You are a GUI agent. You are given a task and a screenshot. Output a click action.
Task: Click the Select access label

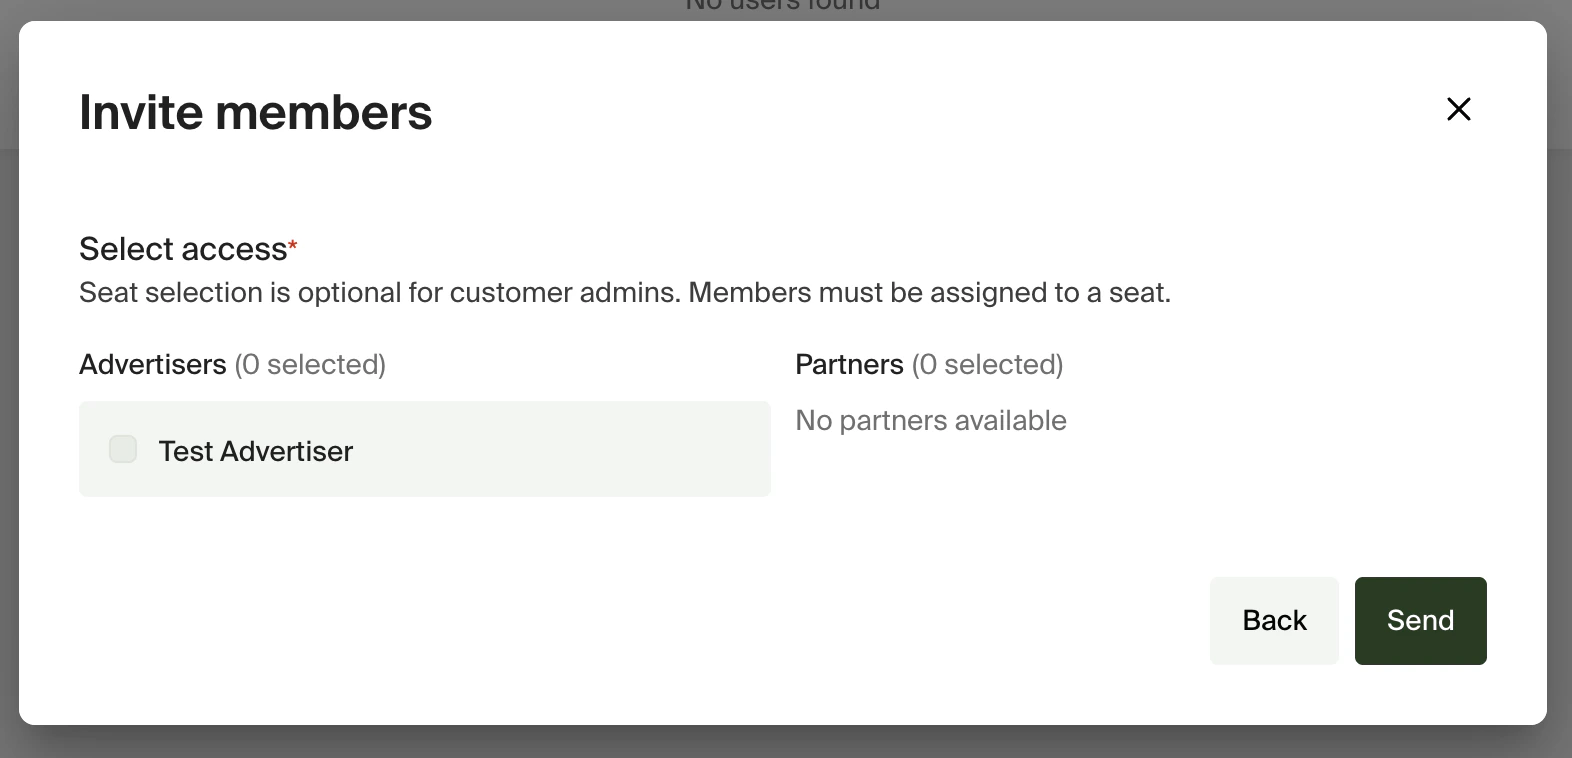(180, 249)
